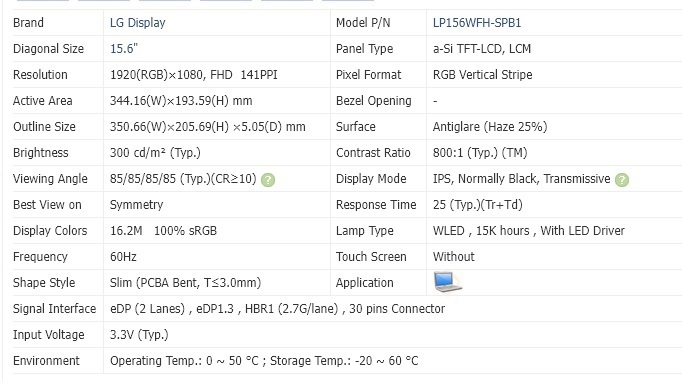Click the laptop icon in Application row
682x389 pixels.
(448, 282)
